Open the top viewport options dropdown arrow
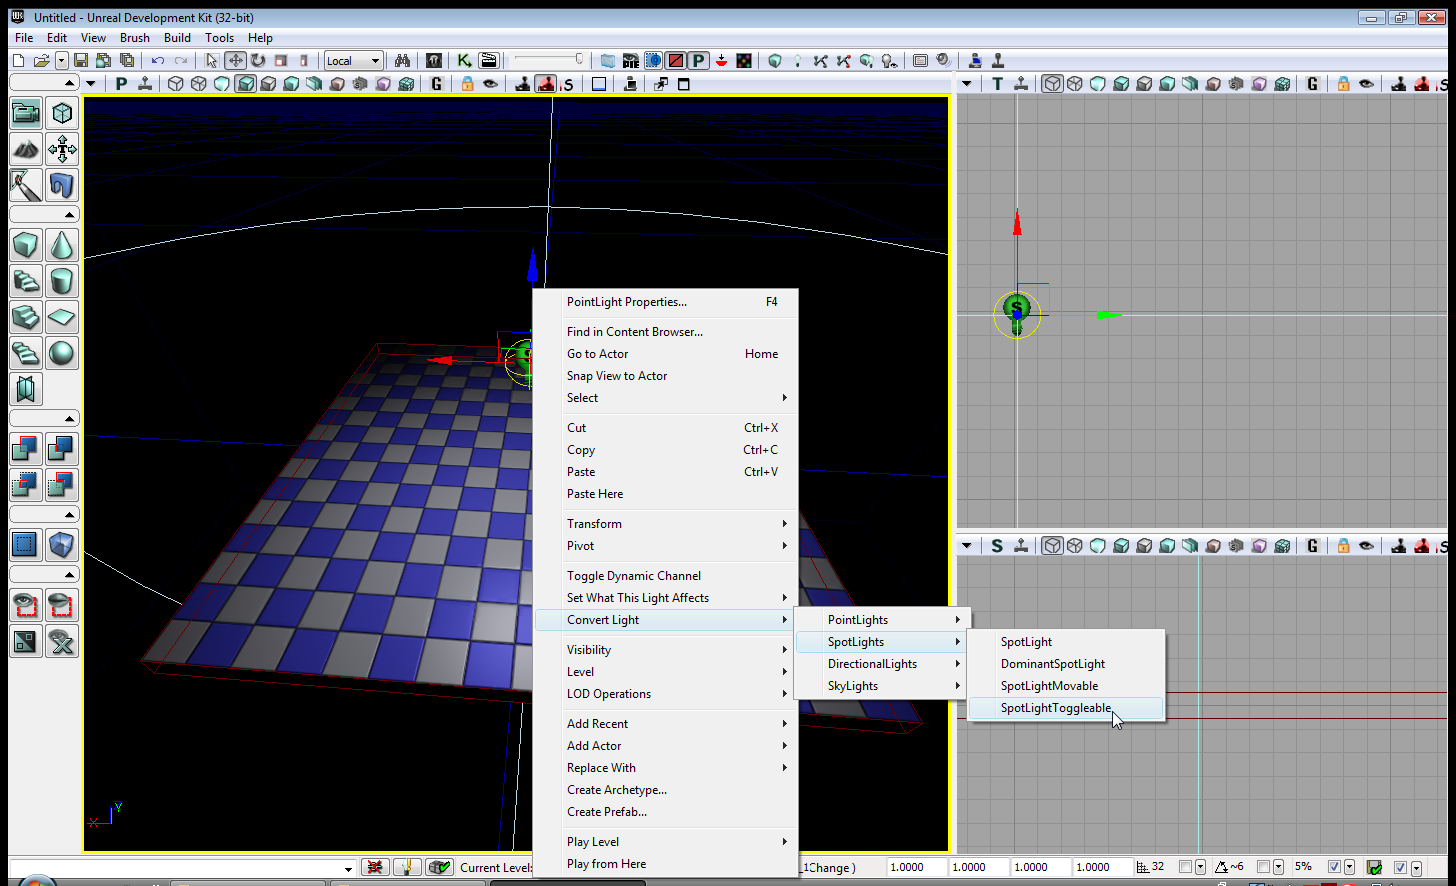Screen dimensions: 1456x886 [966, 84]
